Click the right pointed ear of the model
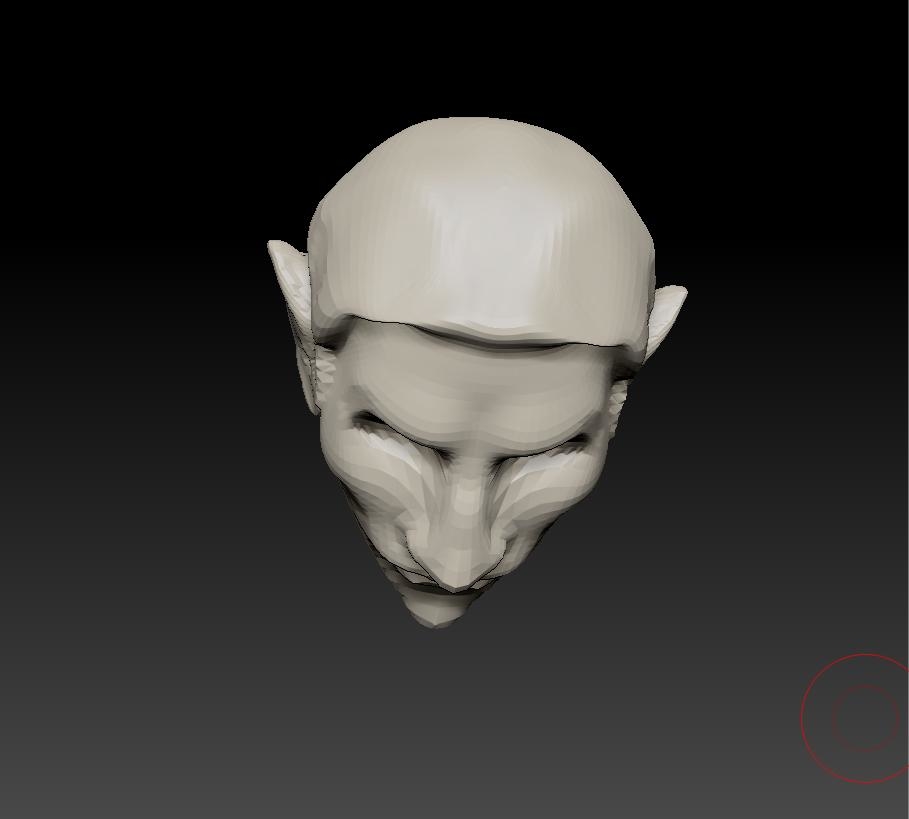This screenshot has height=819, width=909. (x=665, y=315)
